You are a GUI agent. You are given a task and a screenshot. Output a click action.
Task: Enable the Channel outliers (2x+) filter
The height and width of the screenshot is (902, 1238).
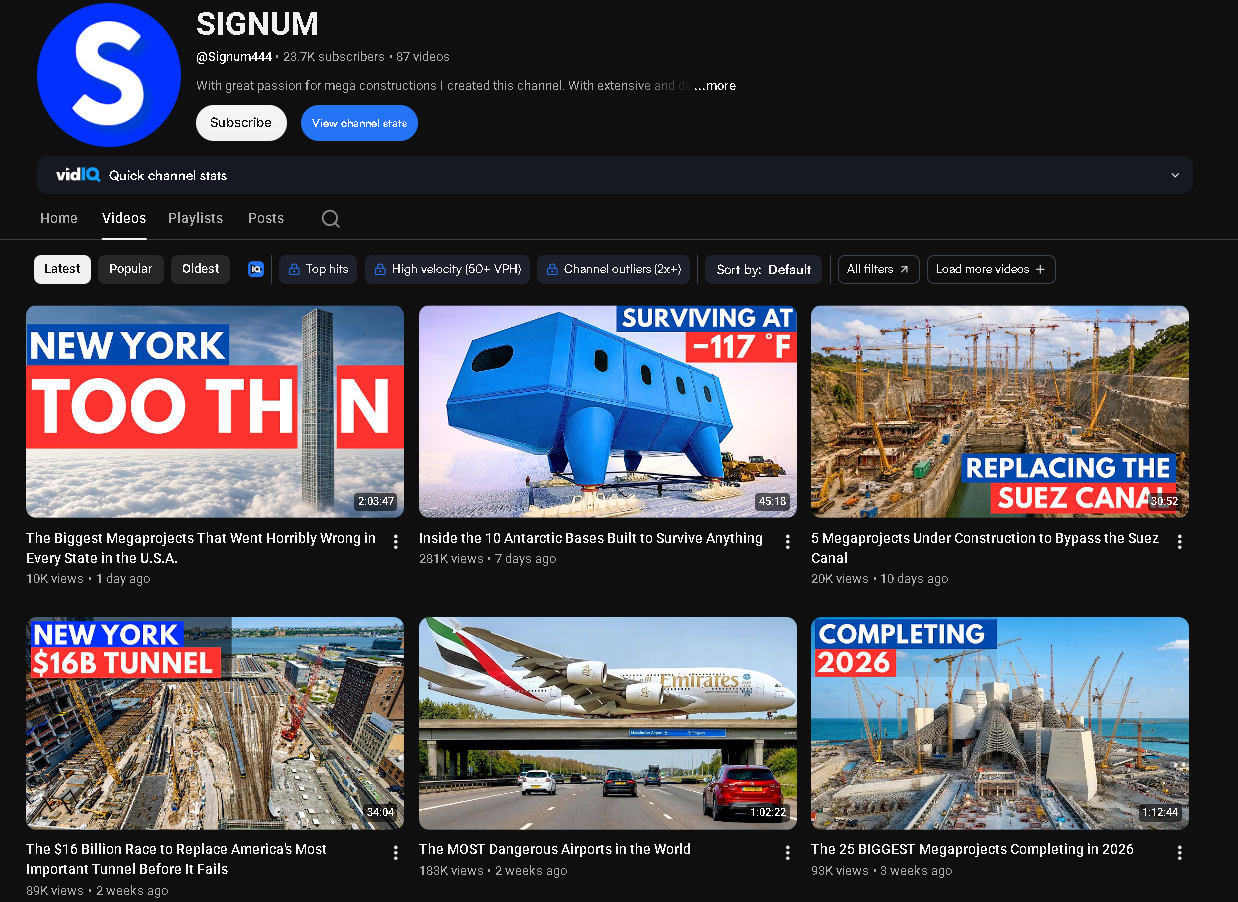click(613, 269)
